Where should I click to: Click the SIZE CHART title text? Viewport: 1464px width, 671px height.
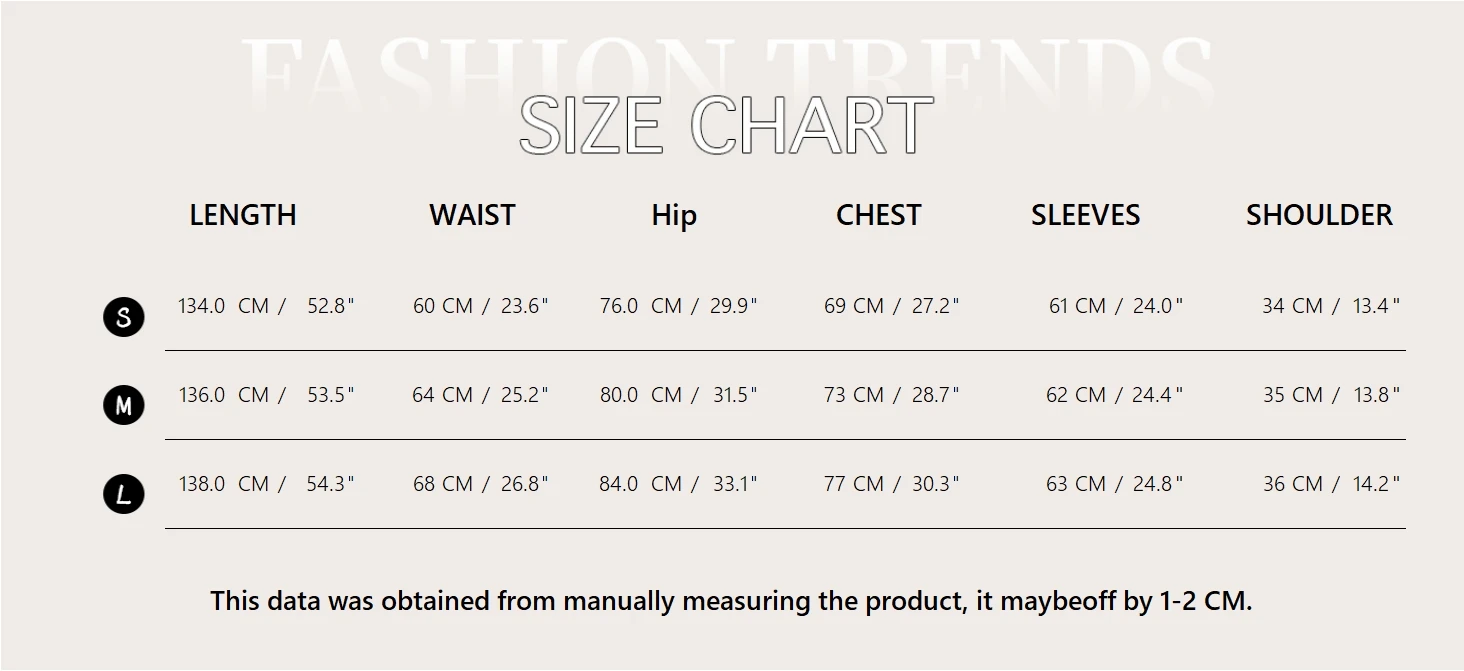[x=726, y=126]
